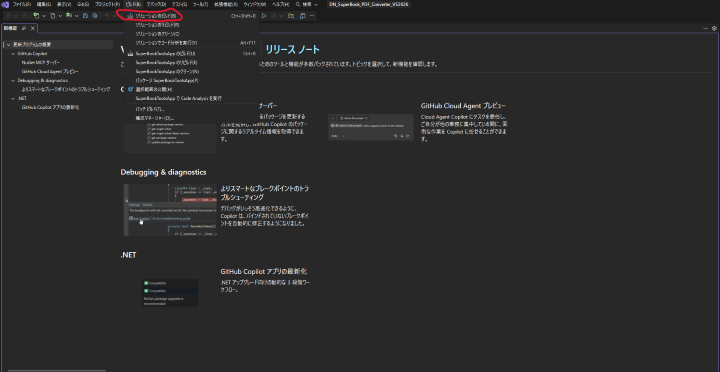This screenshot has height=372, width=720.
Task: Select よりスマートなブレークポイント tree item
Action: [x=66, y=89]
